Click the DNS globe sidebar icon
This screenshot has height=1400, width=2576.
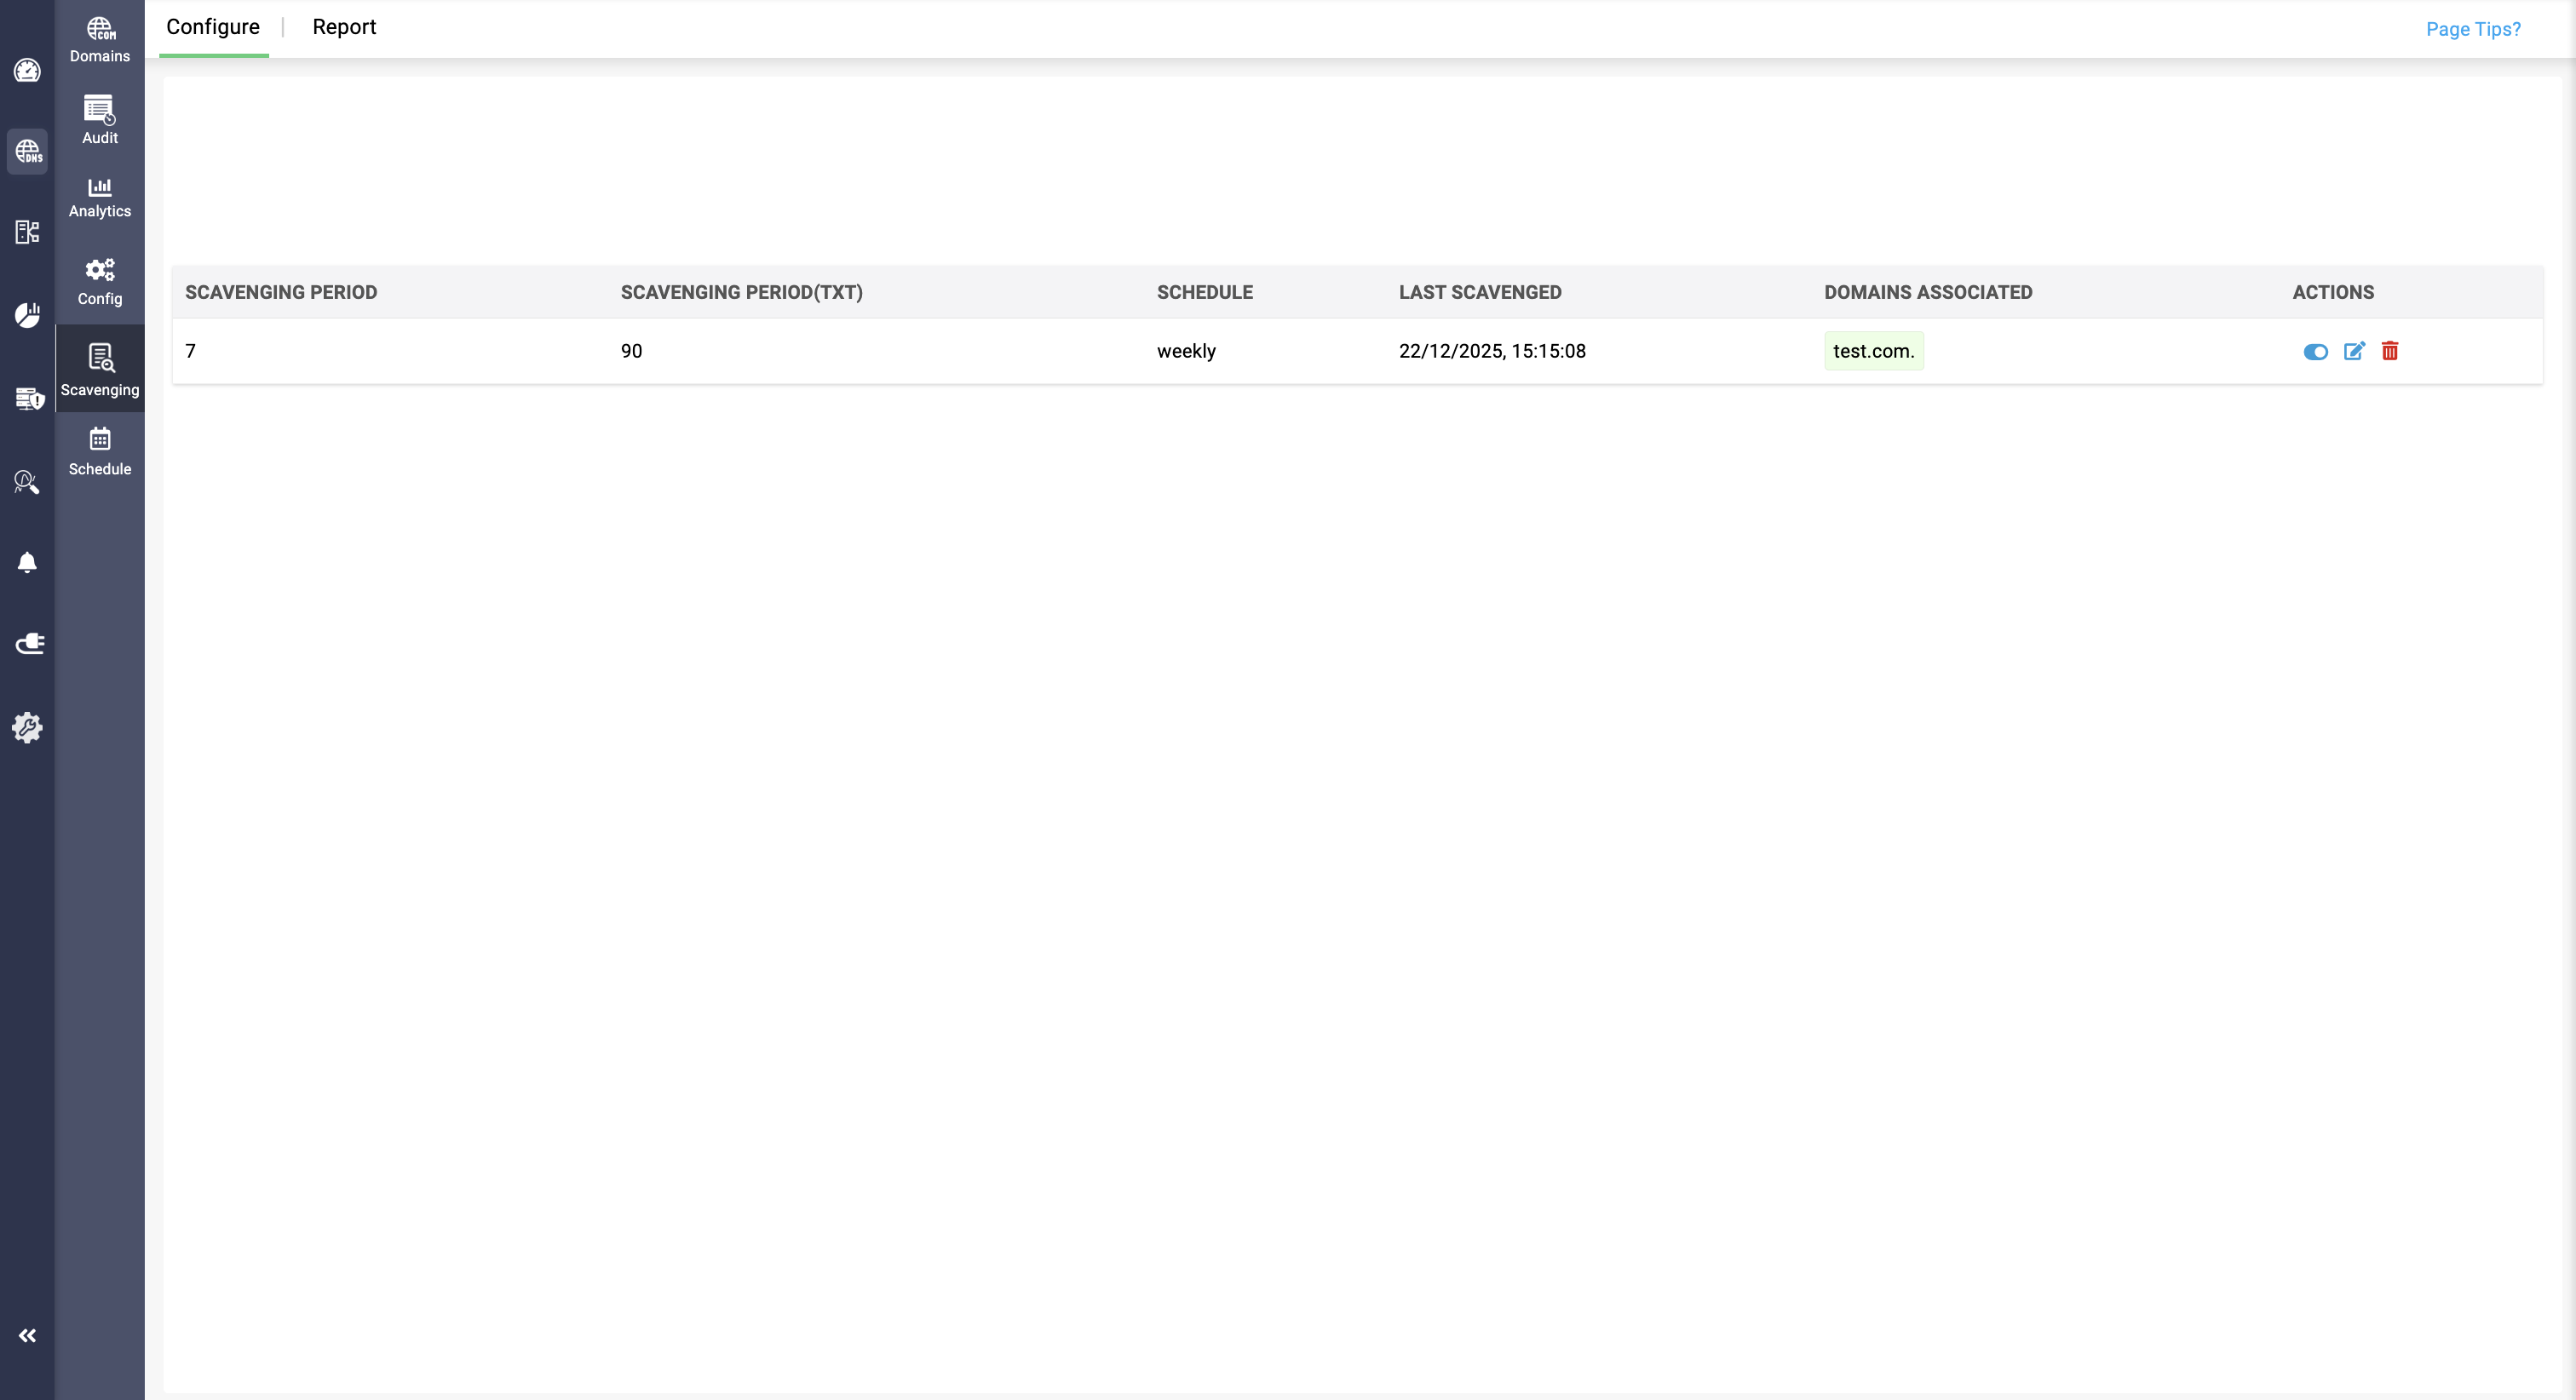[x=27, y=152]
